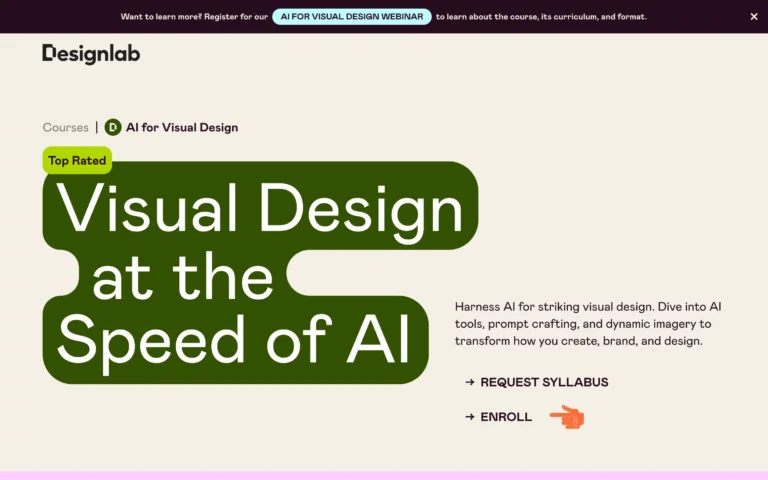Click the breadcrumb separator after Courses
Screen dimensions: 768x480
click(x=97, y=127)
